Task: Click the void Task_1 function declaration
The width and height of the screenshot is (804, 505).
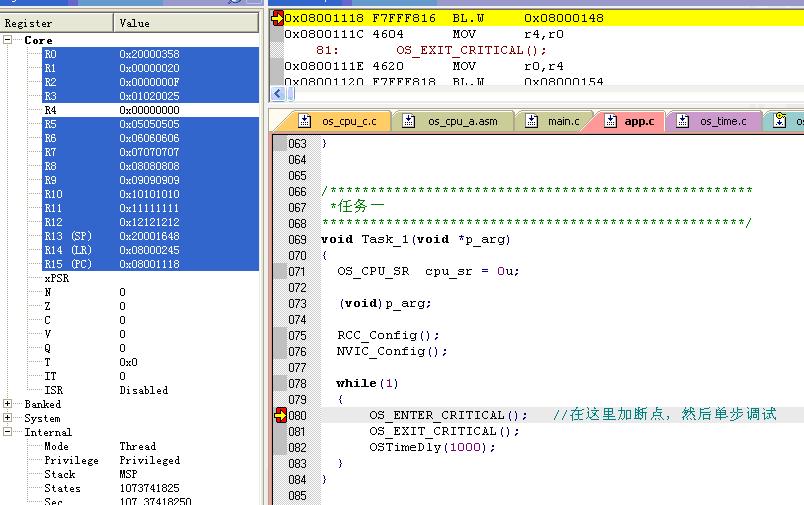Action: [x=416, y=239]
